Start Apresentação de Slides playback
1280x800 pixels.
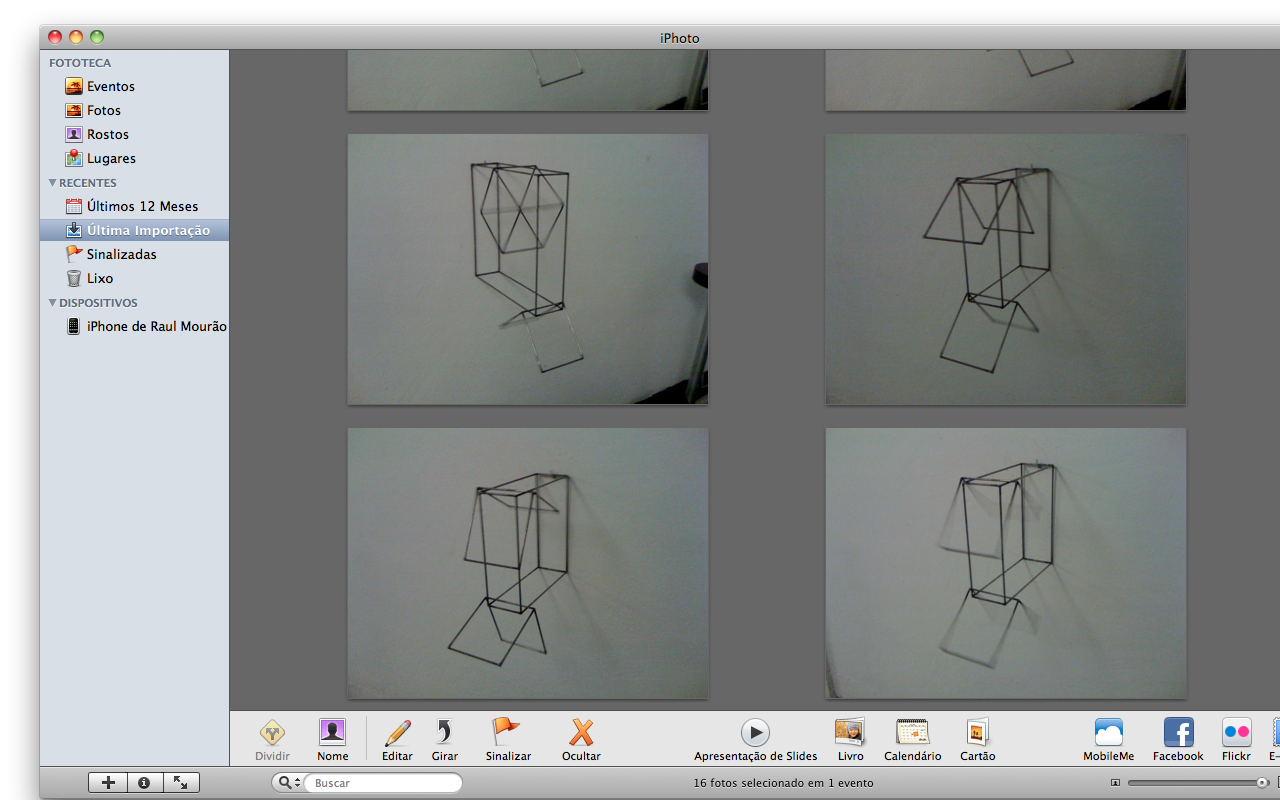pos(755,733)
